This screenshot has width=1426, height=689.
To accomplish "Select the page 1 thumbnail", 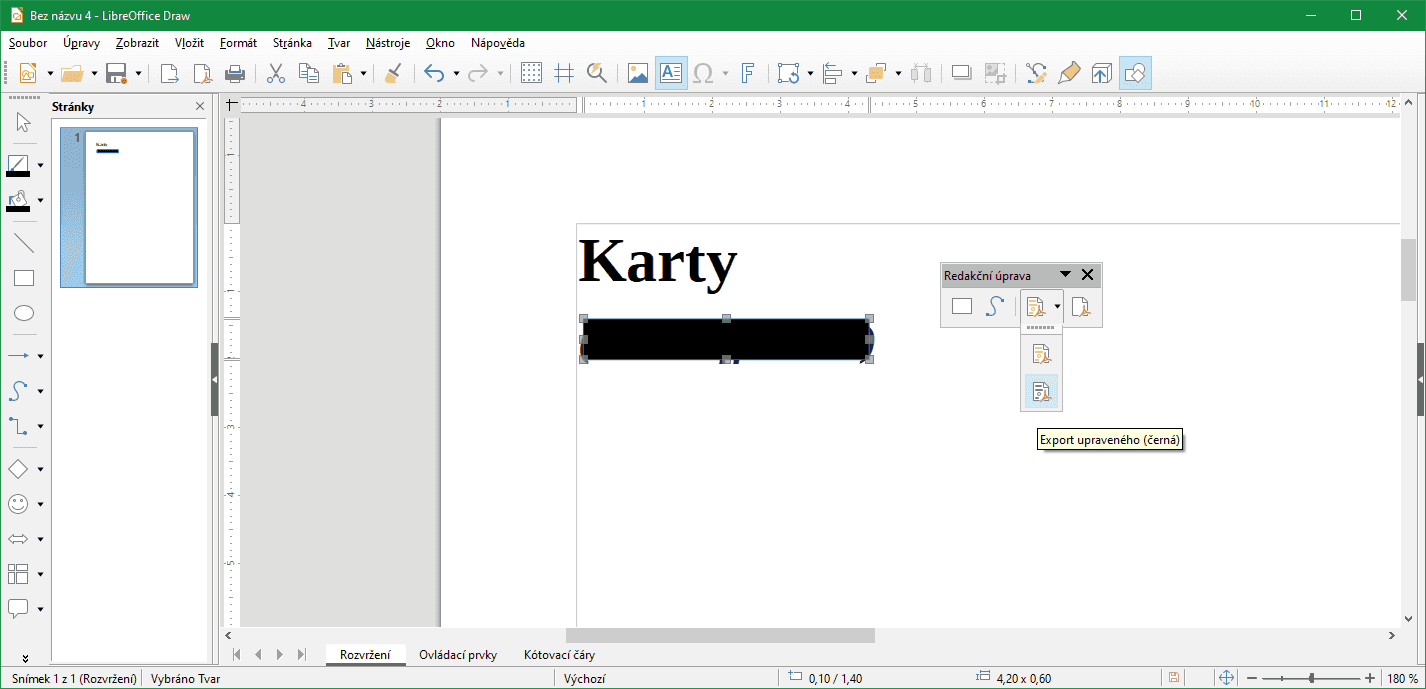I will point(139,207).
